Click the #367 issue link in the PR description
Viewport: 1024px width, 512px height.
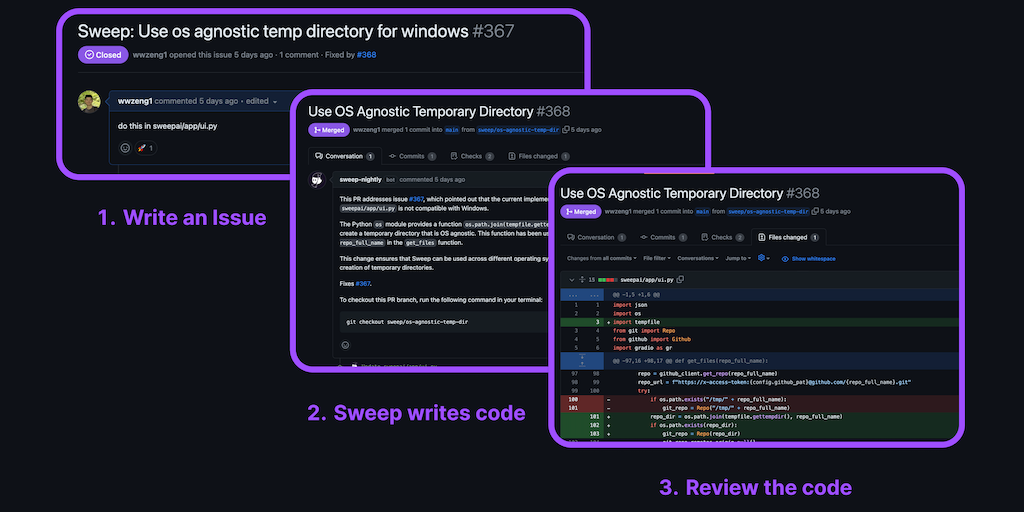point(416,199)
